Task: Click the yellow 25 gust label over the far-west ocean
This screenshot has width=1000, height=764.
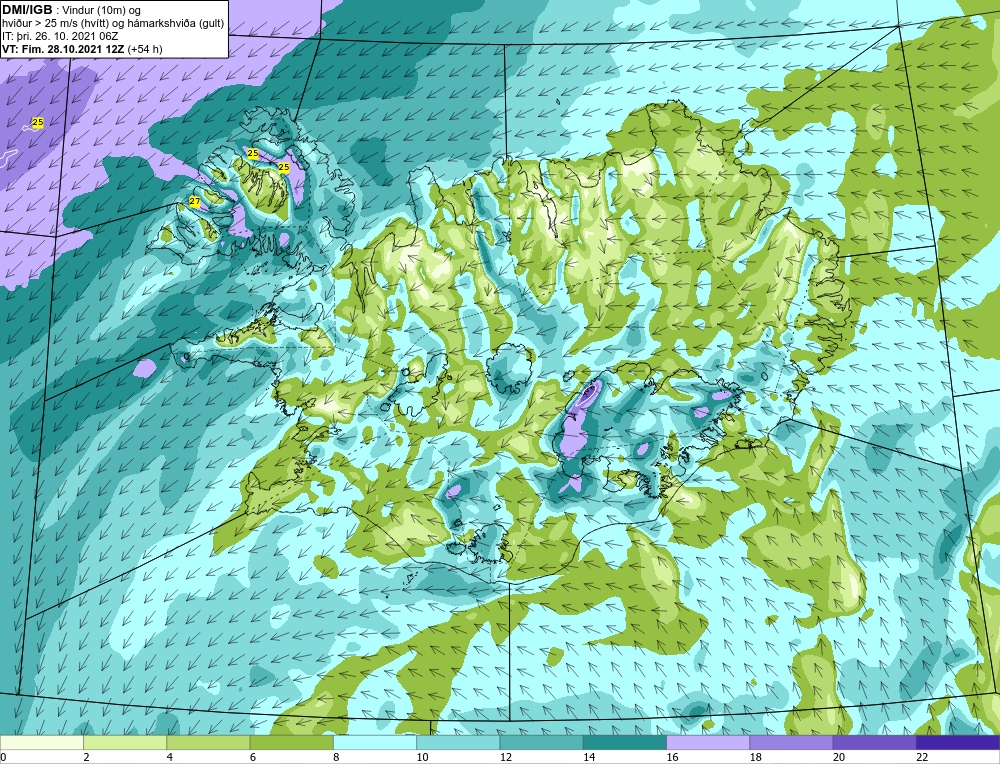Action: point(38,122)
